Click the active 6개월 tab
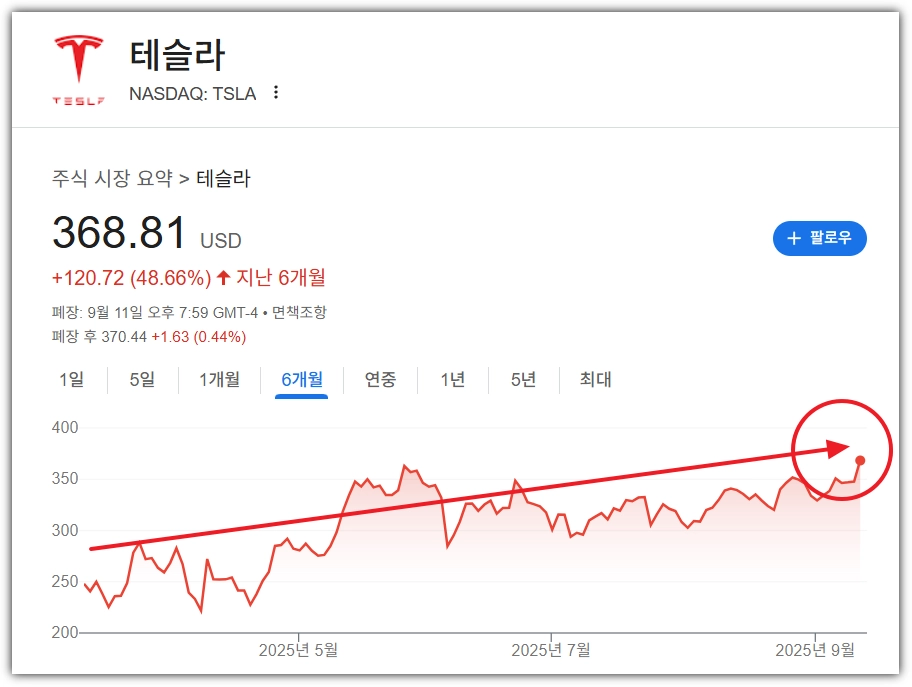912x687 pixels. point(302,380)
